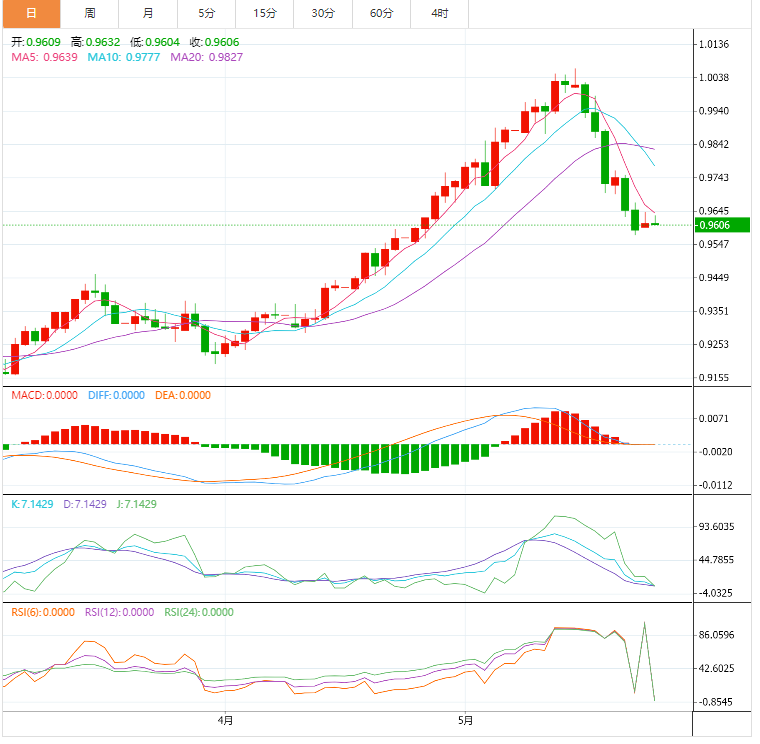Click the 93.6035 KDJ axis label

716,527
